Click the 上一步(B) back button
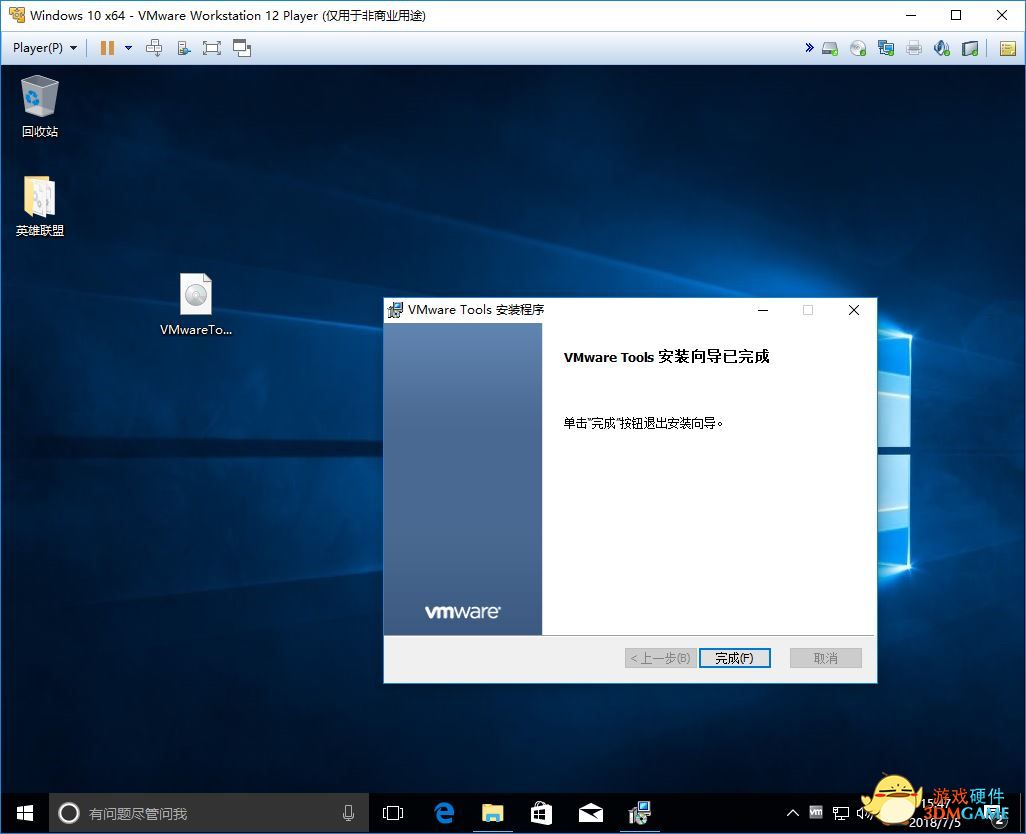 661,658
